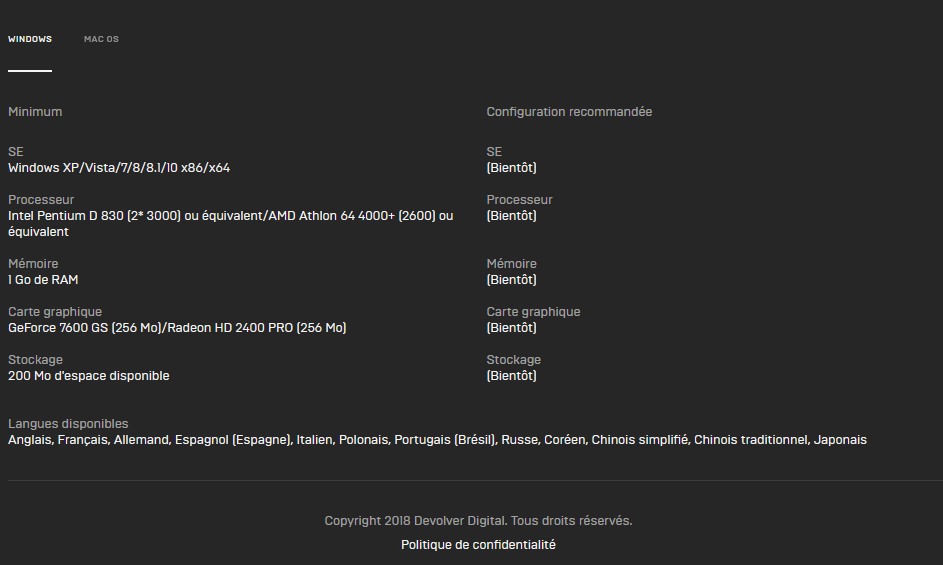943x565 pixels.
Task: Click Bientôt under the recommended Processeur label
Action: pyautogui.click(x=511, y=216)
